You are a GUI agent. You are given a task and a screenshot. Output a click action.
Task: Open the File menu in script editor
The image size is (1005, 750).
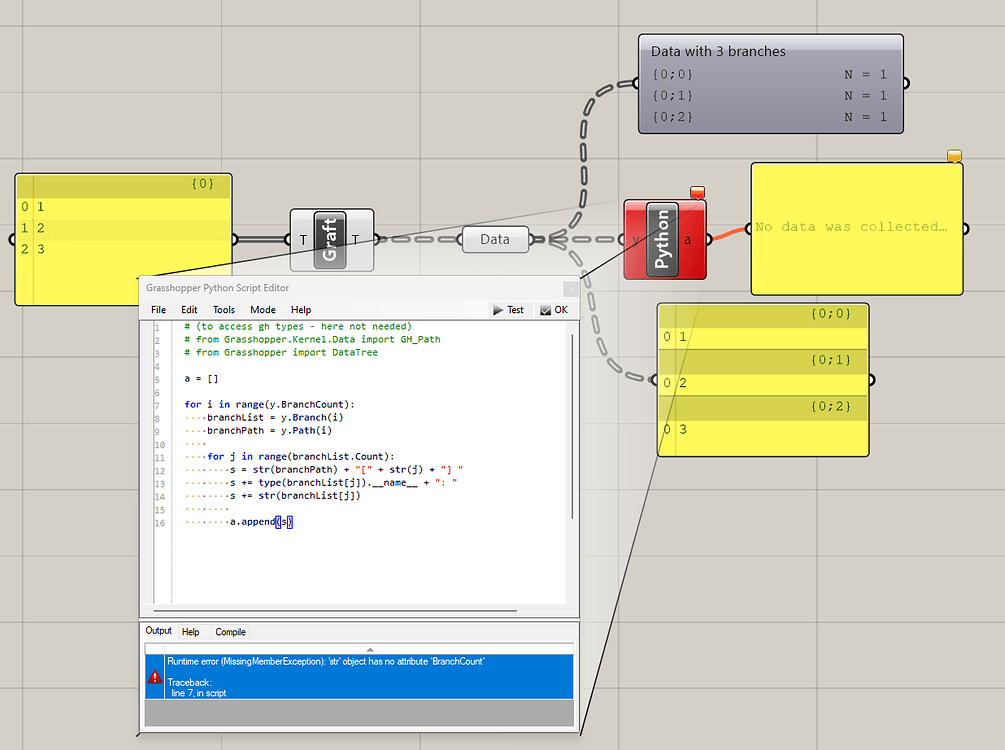(158, 310)
